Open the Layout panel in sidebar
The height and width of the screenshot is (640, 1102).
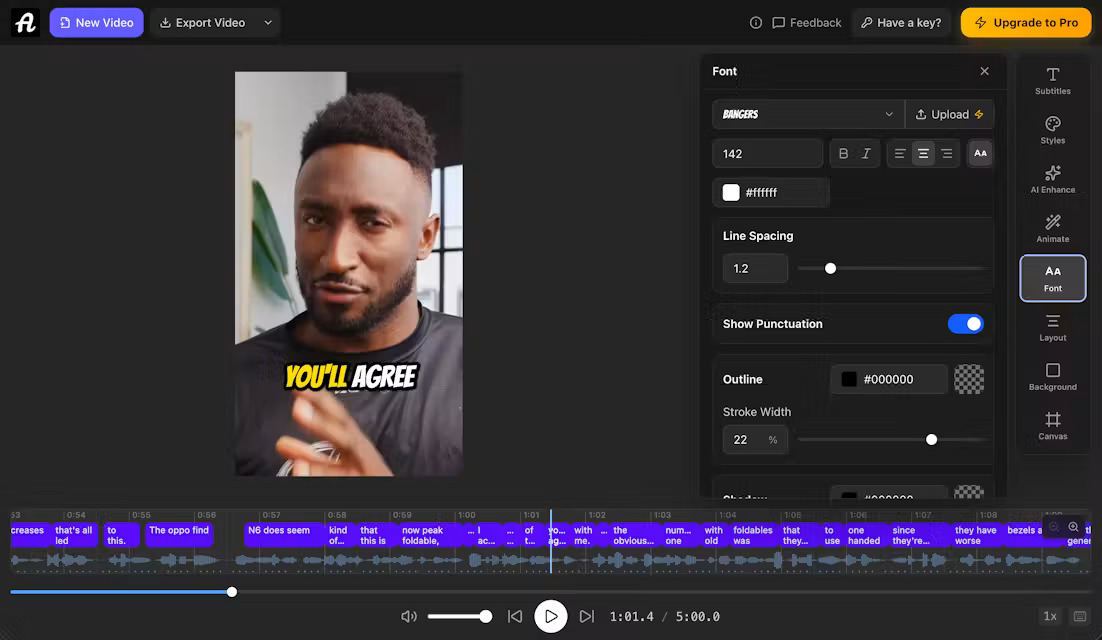click(x=1052, y=327)
